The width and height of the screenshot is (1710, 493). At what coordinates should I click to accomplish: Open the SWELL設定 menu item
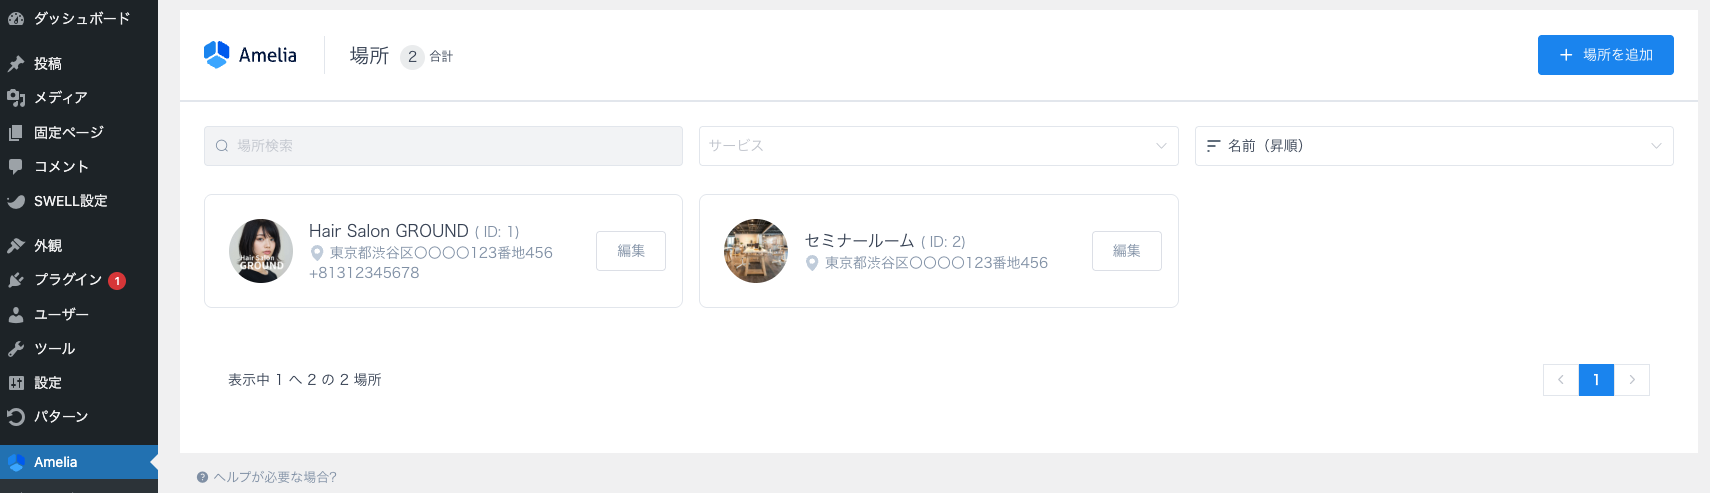pyautogui.click(x=70, y=201)
